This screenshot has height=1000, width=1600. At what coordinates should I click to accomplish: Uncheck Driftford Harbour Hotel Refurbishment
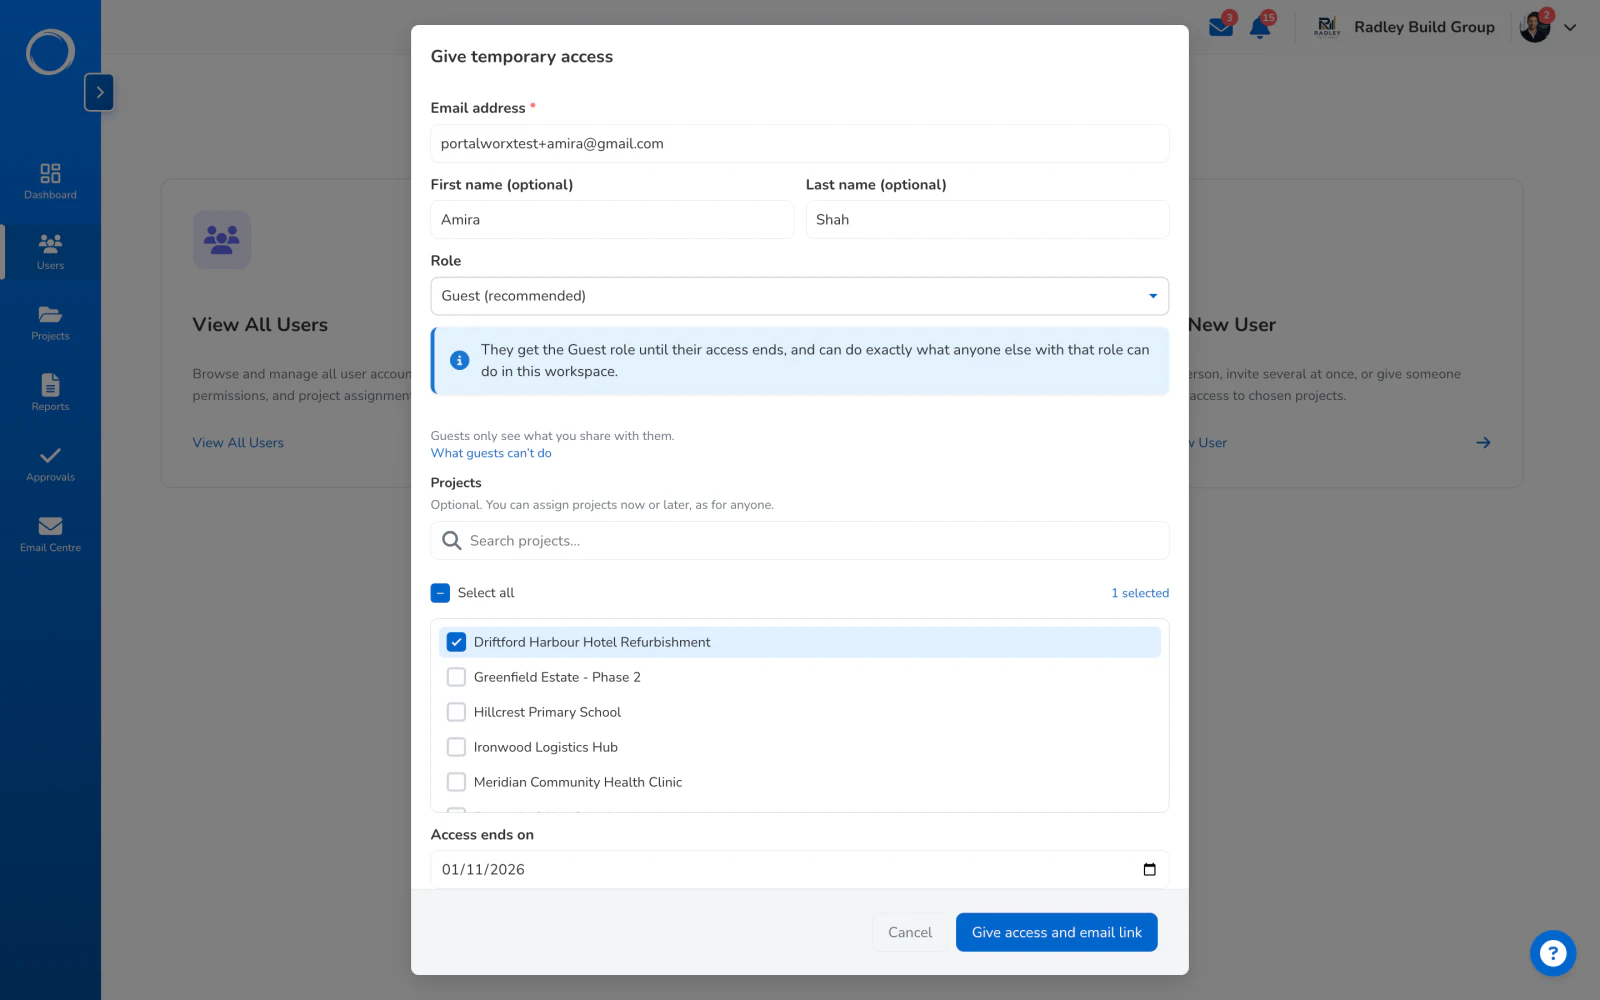(x=456, y=642)
